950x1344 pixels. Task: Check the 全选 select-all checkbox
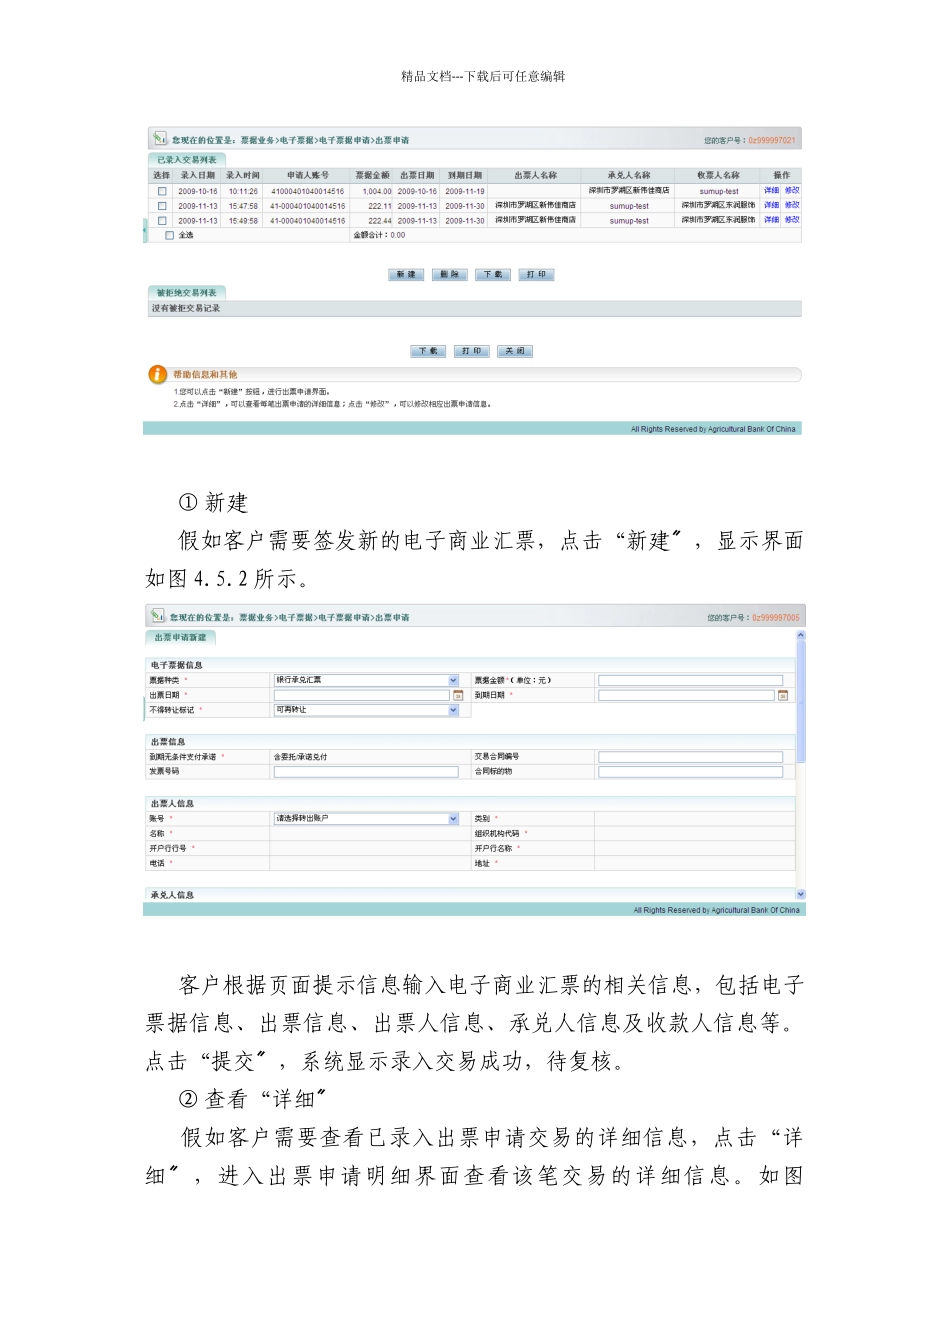(x=169, y=235)
